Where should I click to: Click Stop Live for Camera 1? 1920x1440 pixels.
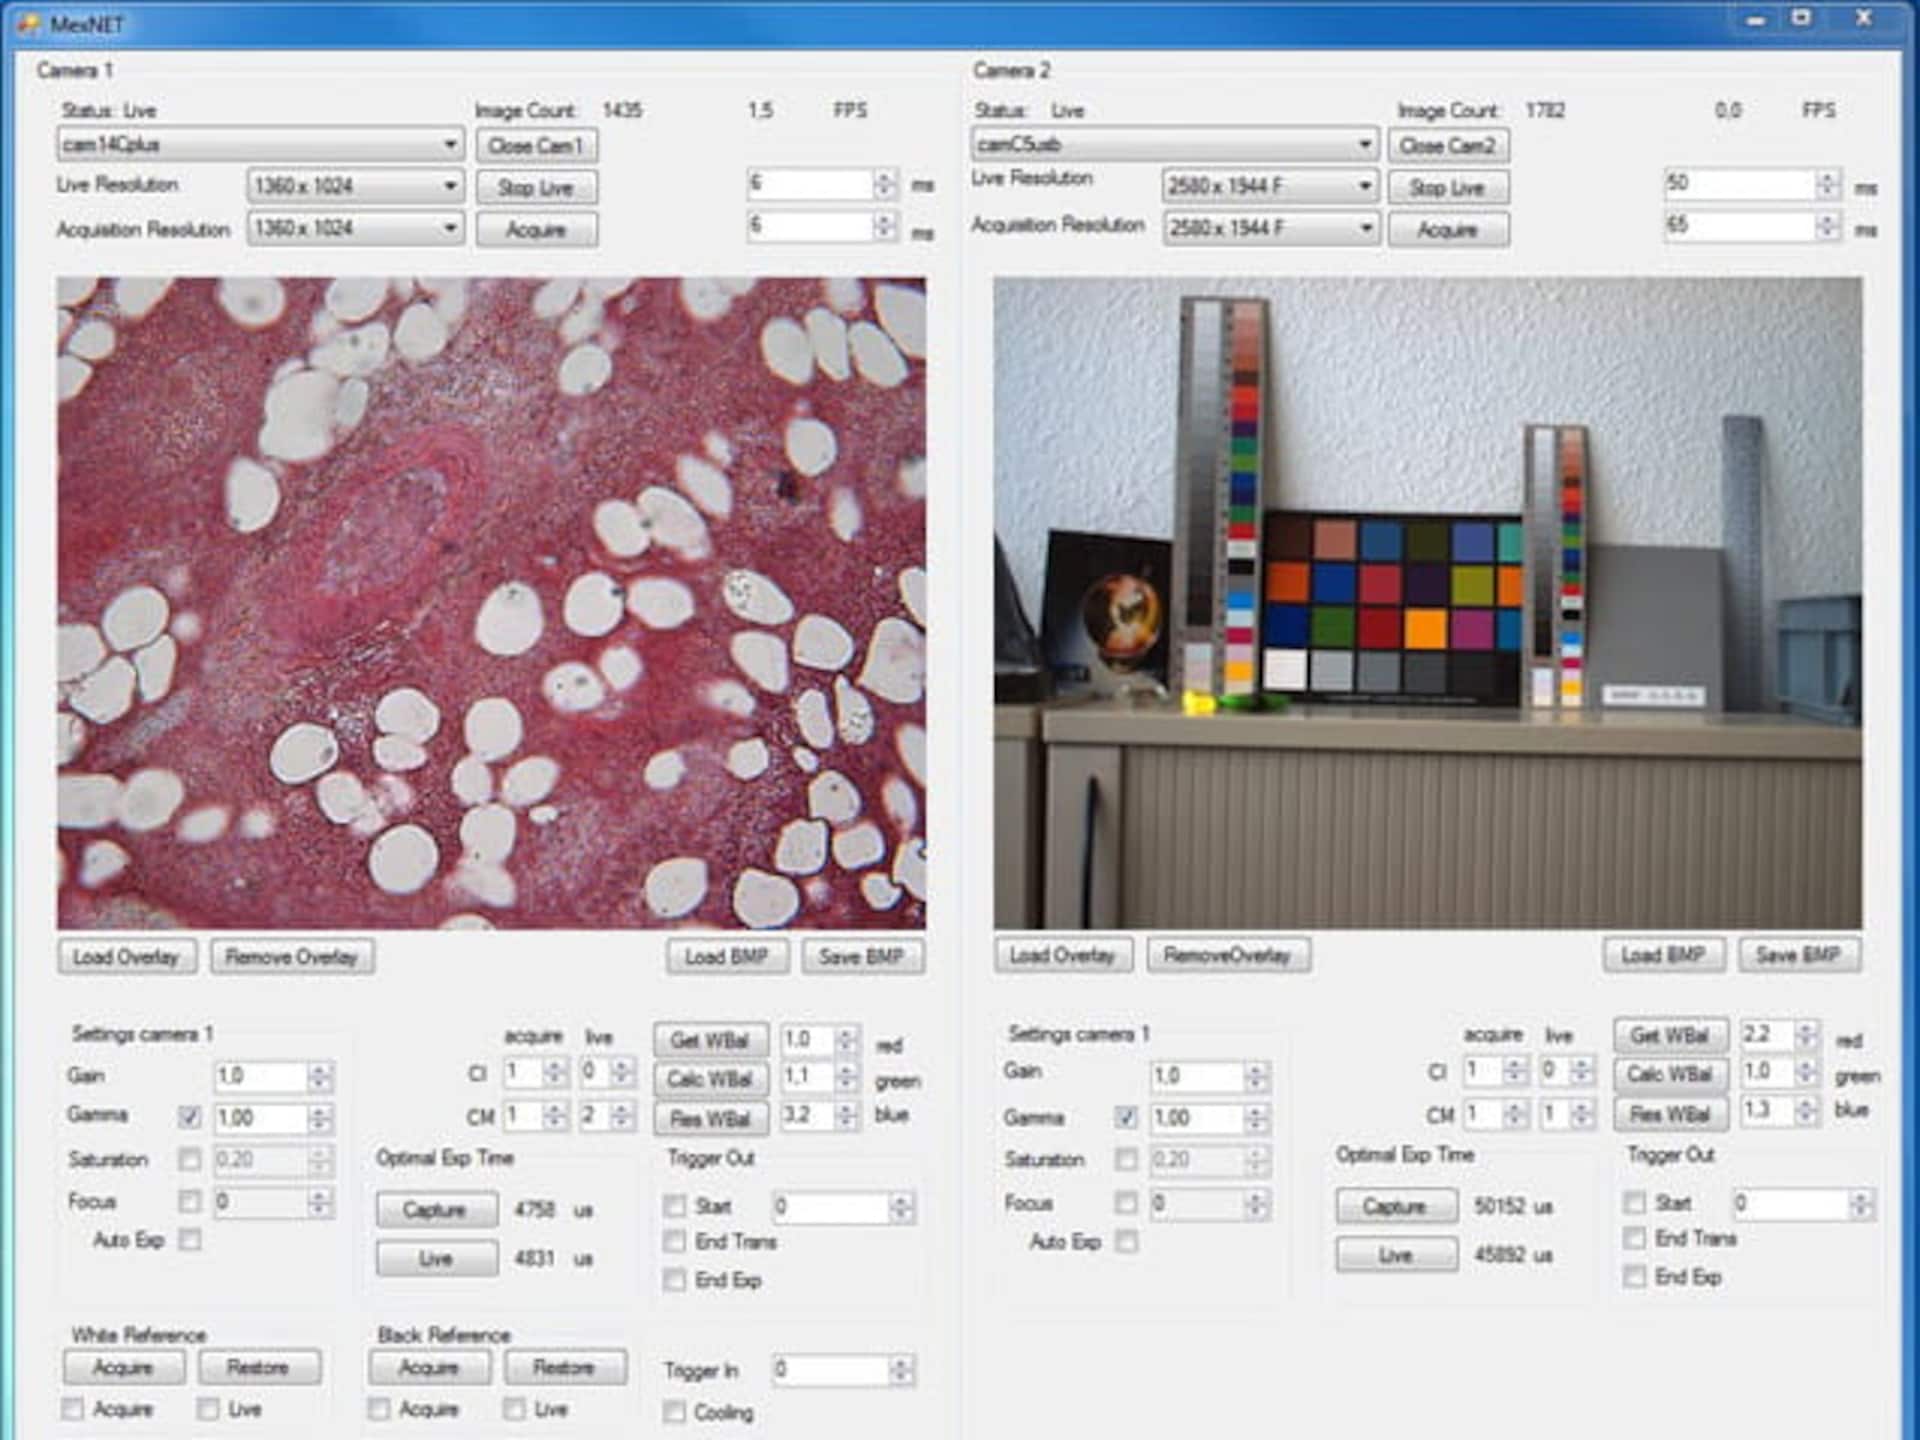(536, 188)
